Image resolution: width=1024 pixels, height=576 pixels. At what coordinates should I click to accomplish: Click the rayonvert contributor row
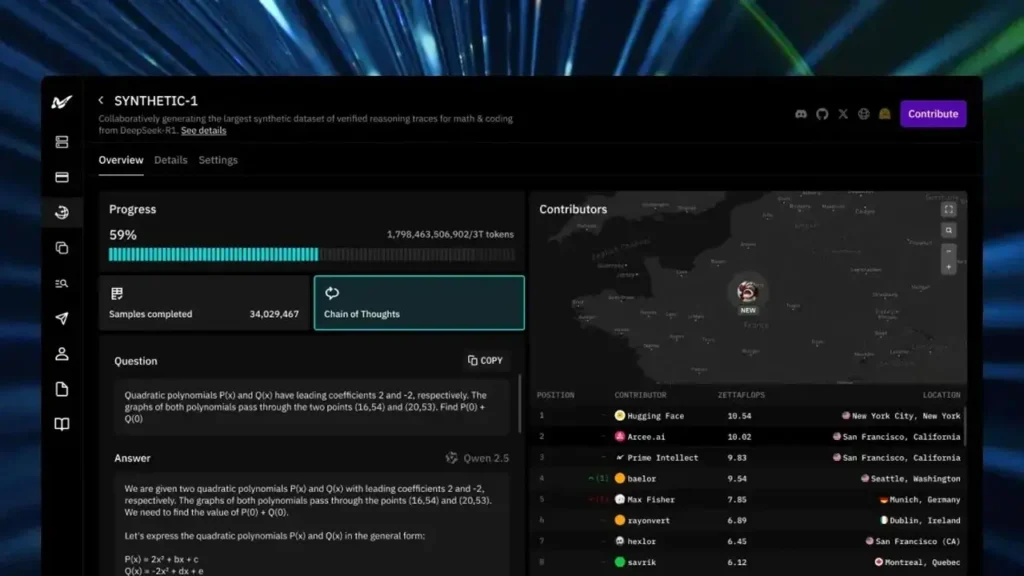tap(748, 520)
